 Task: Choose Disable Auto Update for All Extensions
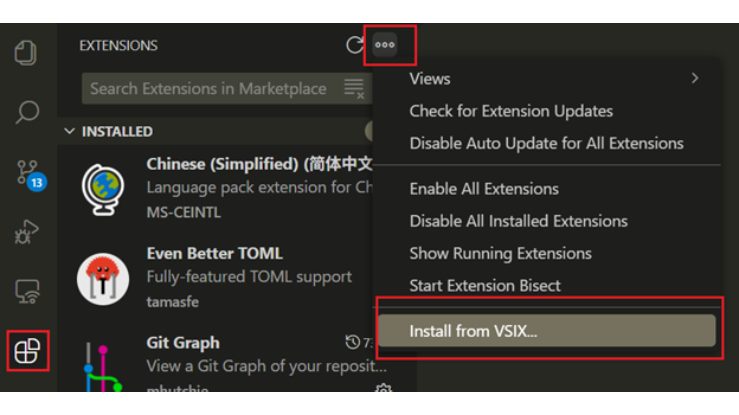pos(546,143)
